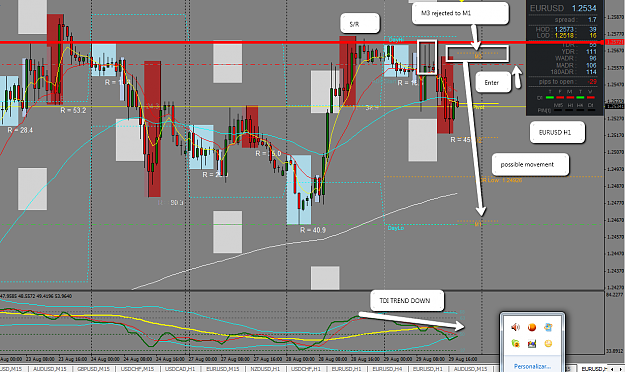Screen dimensions: 625x372
Task: Switch to the EURUSD,H4 chart tab
Action: click(x=387, y=369)
